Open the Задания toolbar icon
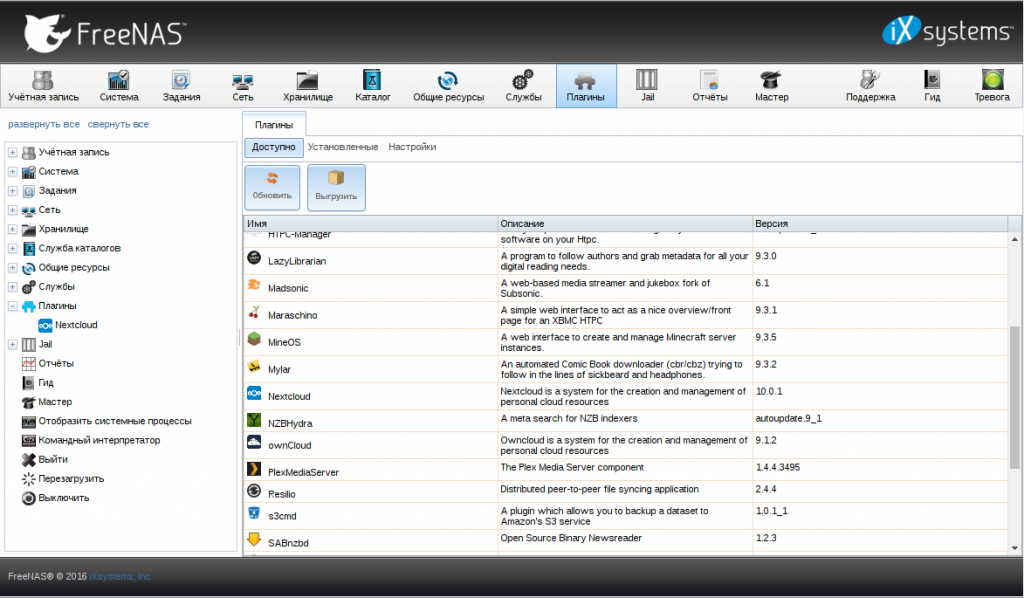The height and width of the screenshot is (598, 1024). coord(181,86)
